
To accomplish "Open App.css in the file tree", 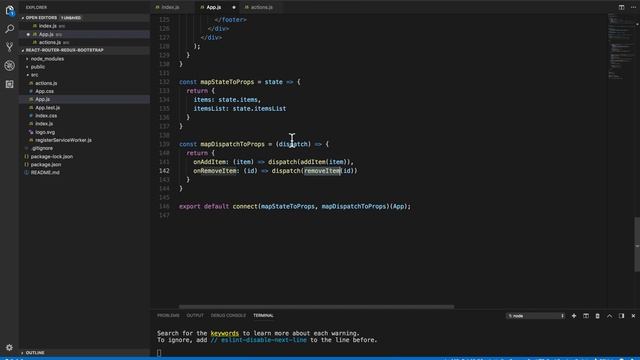I will click(44, 91).
